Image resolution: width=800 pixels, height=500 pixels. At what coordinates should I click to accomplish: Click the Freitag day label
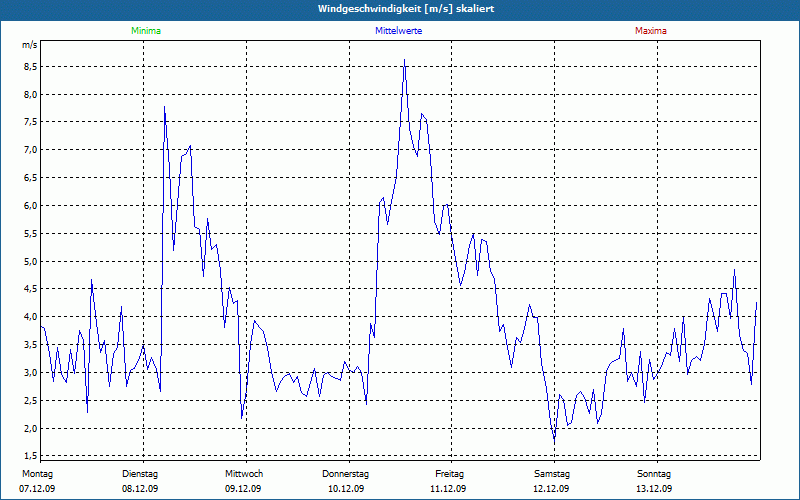[449, 474]
